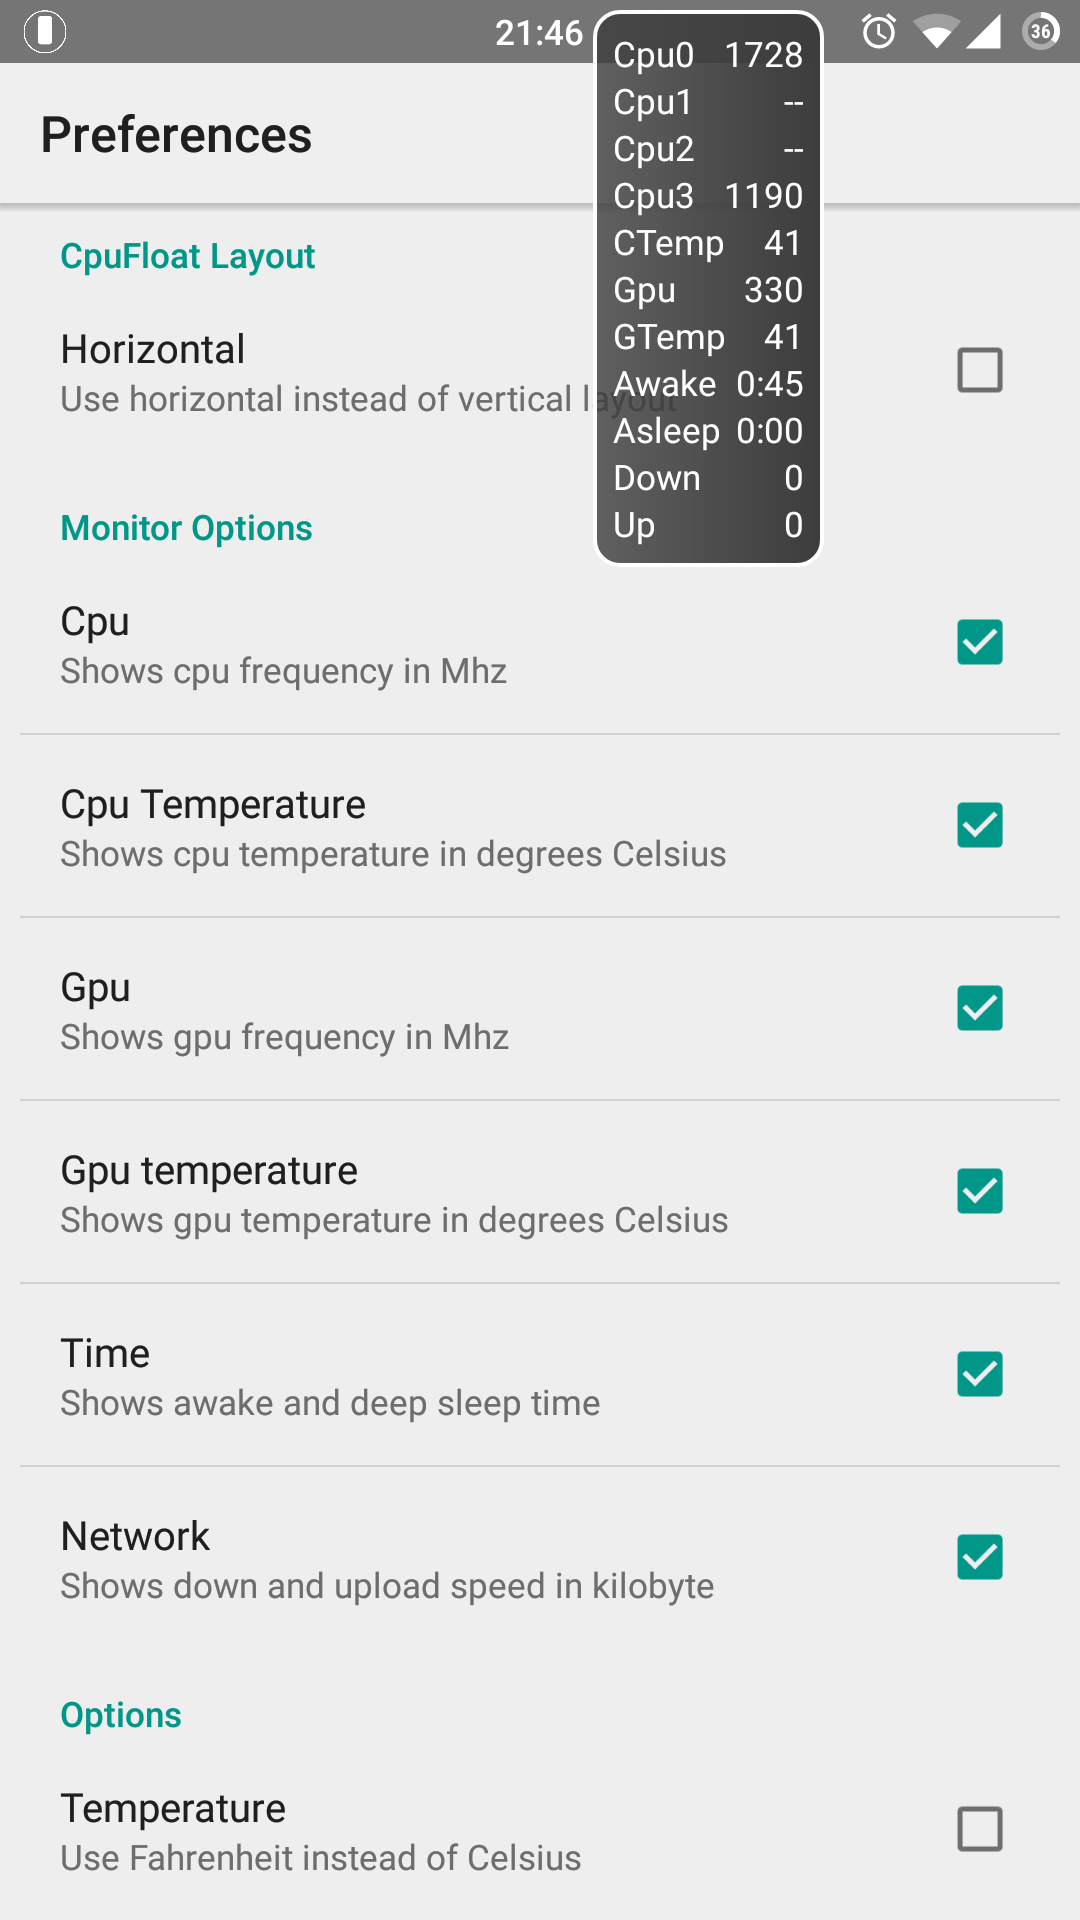
Task: Tap the Wi-Fi signal status icon
Action: pos(935,33)
